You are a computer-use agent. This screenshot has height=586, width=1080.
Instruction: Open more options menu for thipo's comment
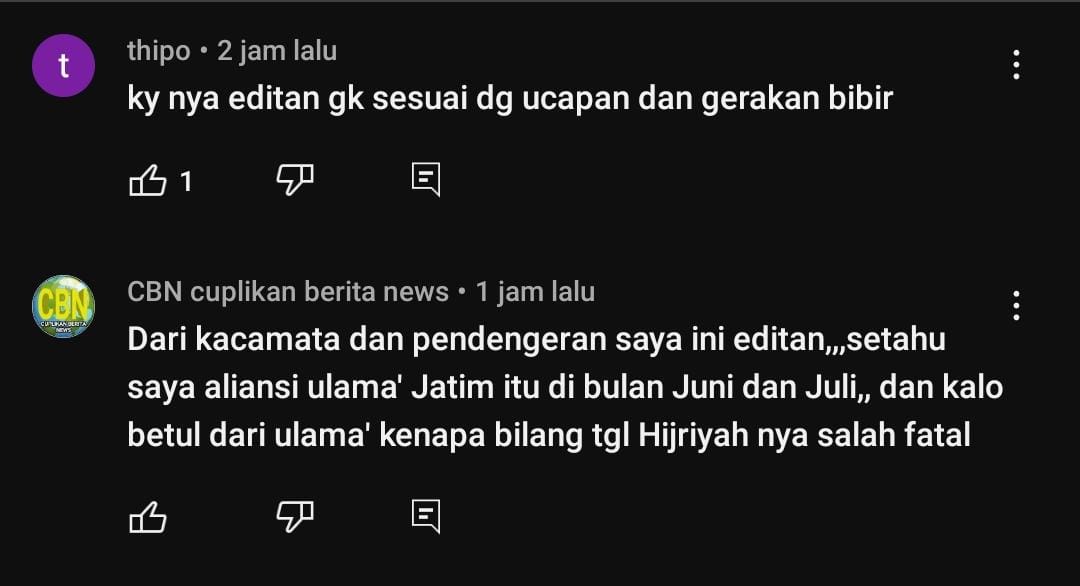point(1016,65)
